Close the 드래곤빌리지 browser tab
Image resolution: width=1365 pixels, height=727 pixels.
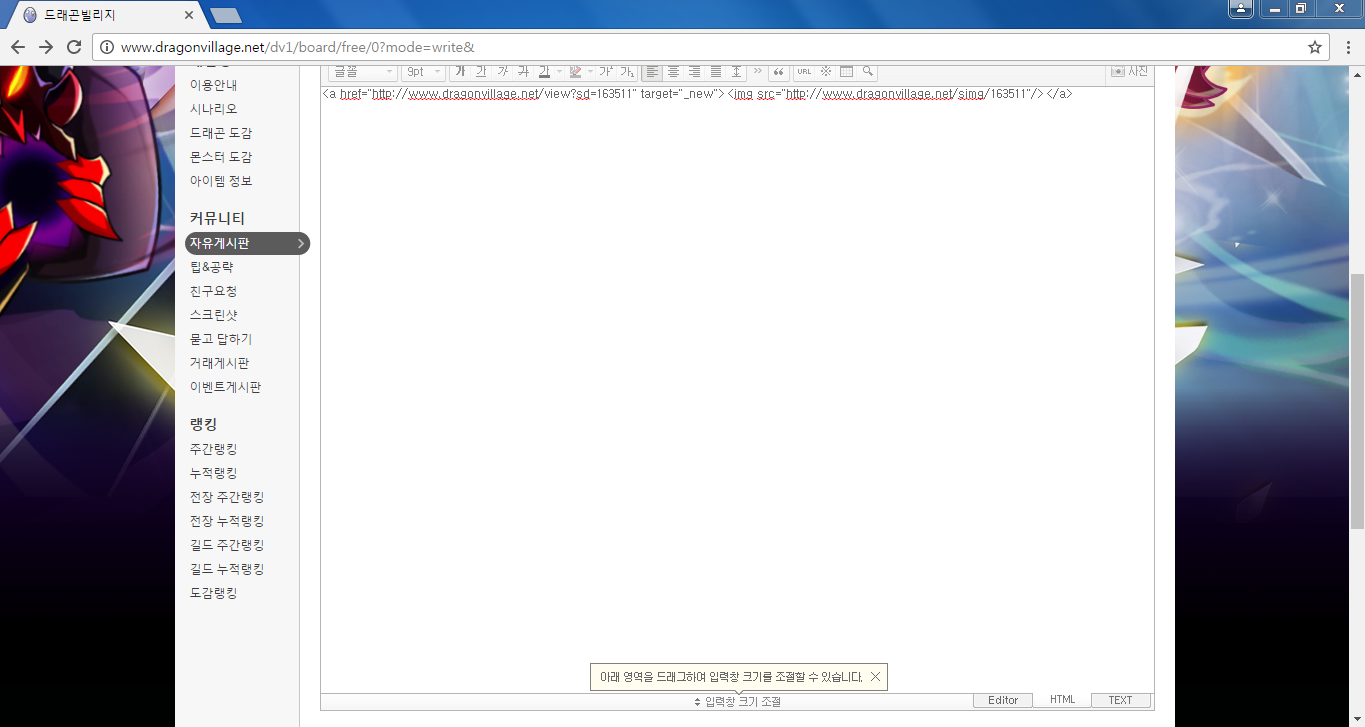[x=189, y=15]
